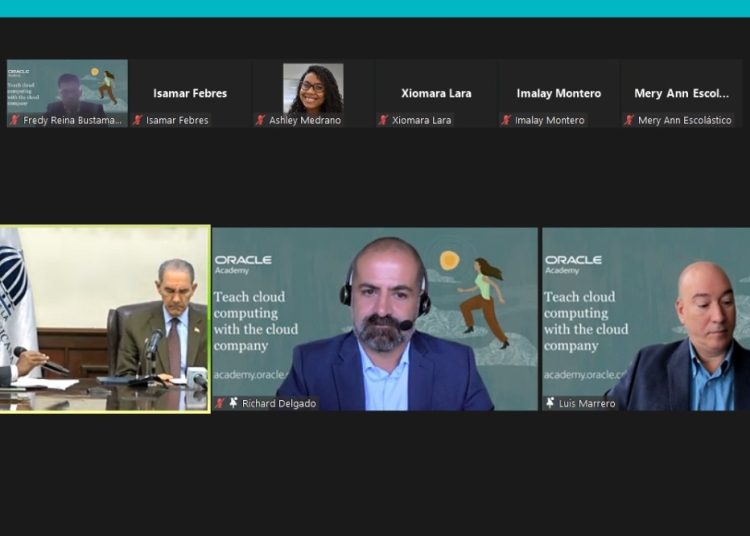Screen dimensions: 750x536
Task: Select Ashley Medrano's profile photo thumbnail
Action: click(313, 88)
